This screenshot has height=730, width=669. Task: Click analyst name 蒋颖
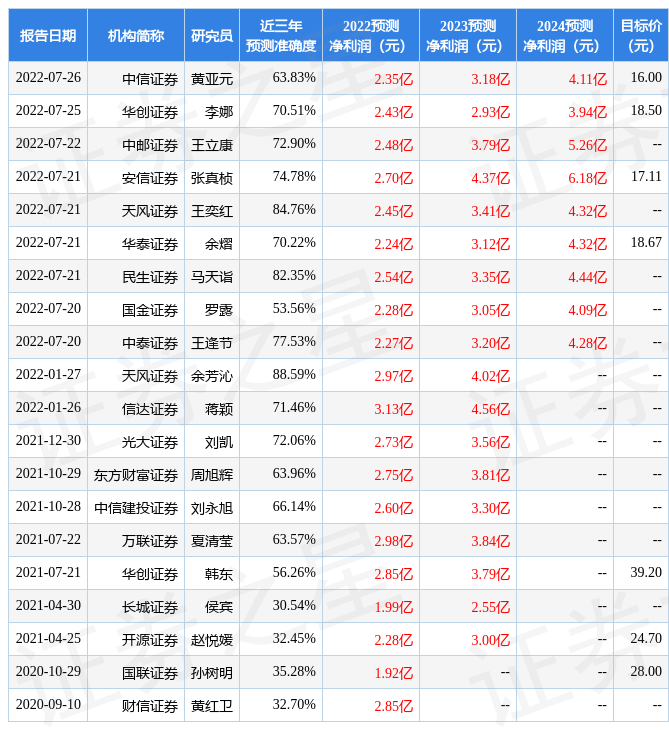click(x=219, y=409)
